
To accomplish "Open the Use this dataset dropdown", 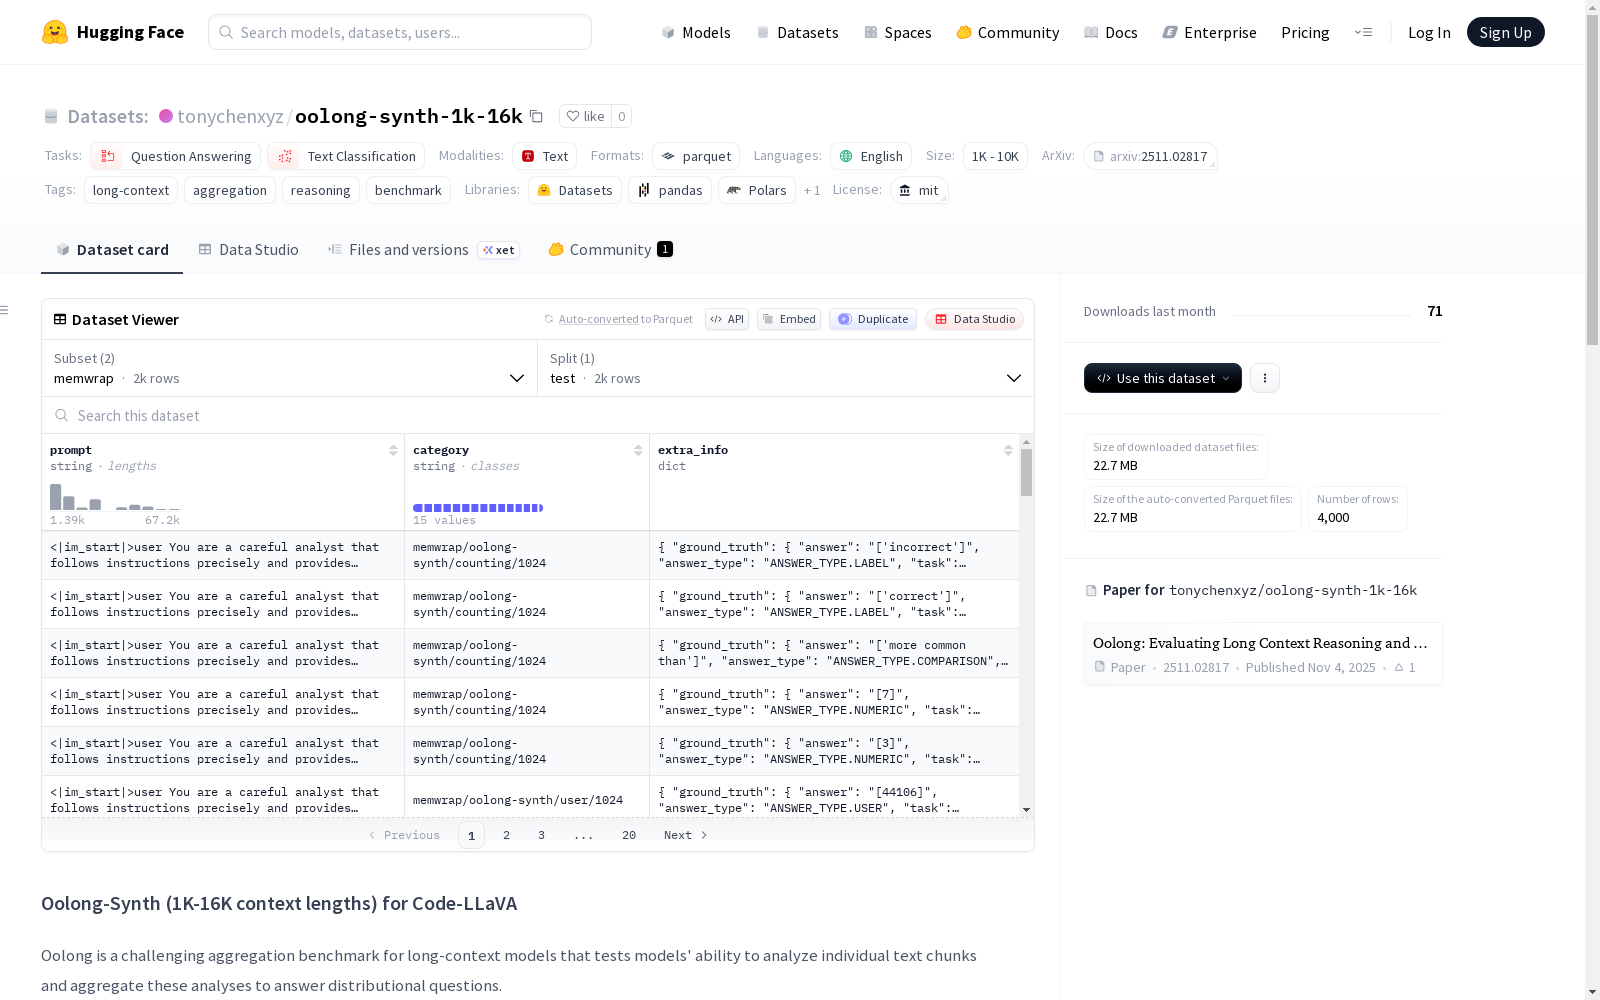I will (x=1163, y=378).
